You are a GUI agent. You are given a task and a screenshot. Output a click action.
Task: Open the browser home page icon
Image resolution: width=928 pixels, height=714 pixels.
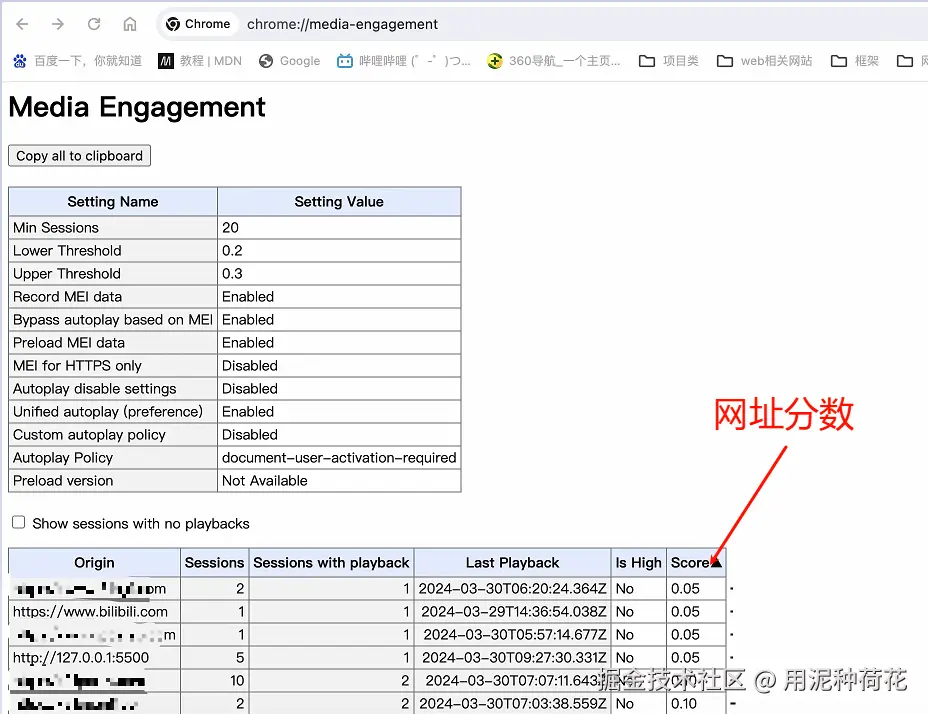(x=130, y=24)
